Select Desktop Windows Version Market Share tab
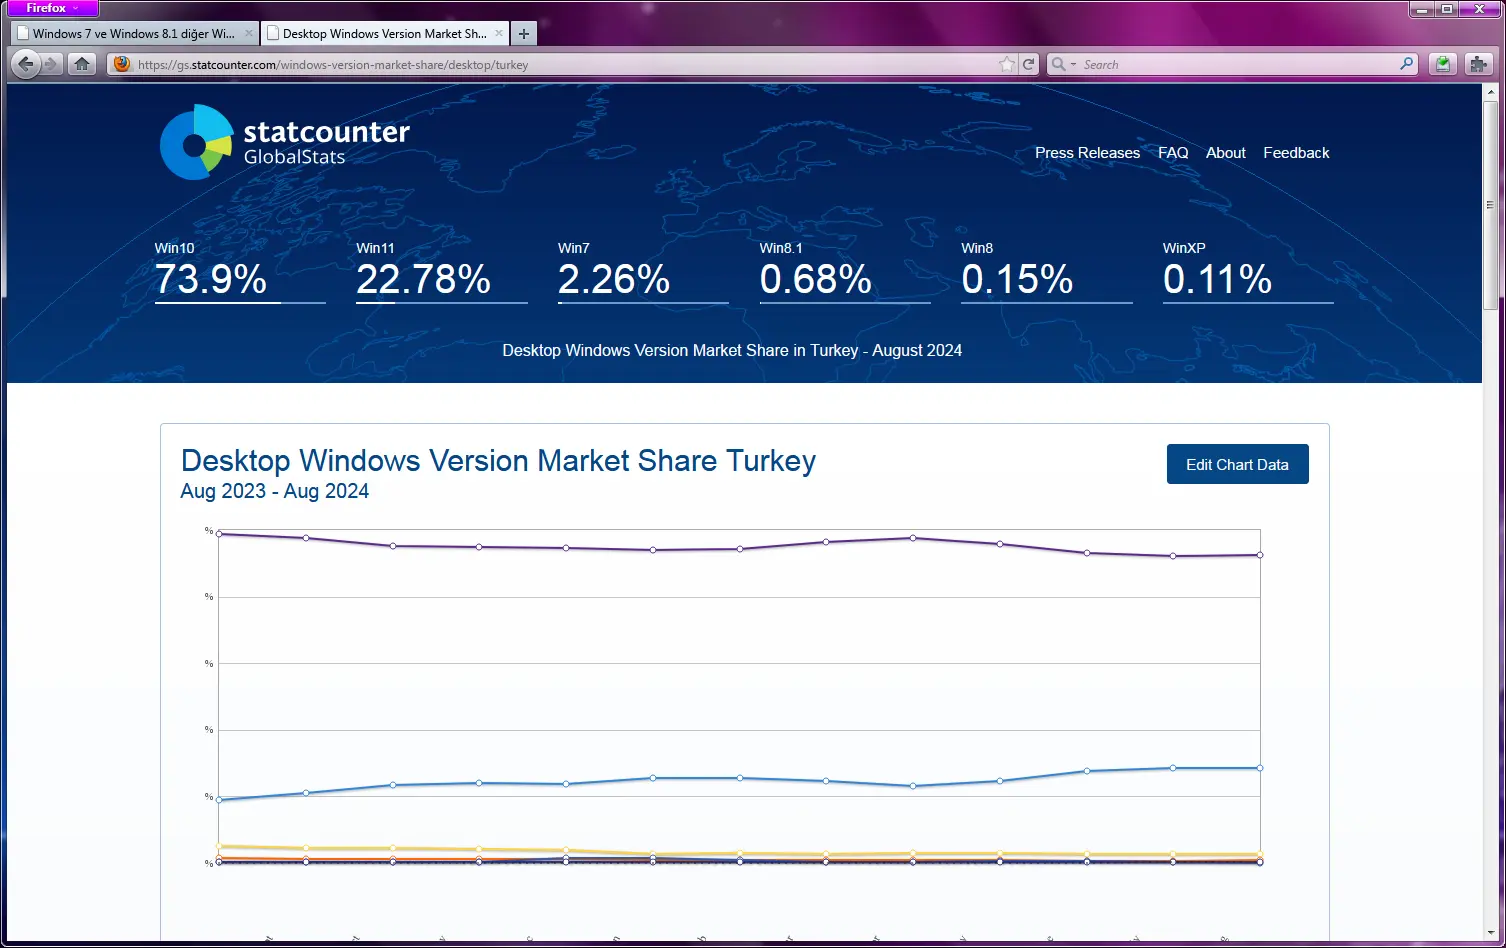 click(x=385, y=34)
